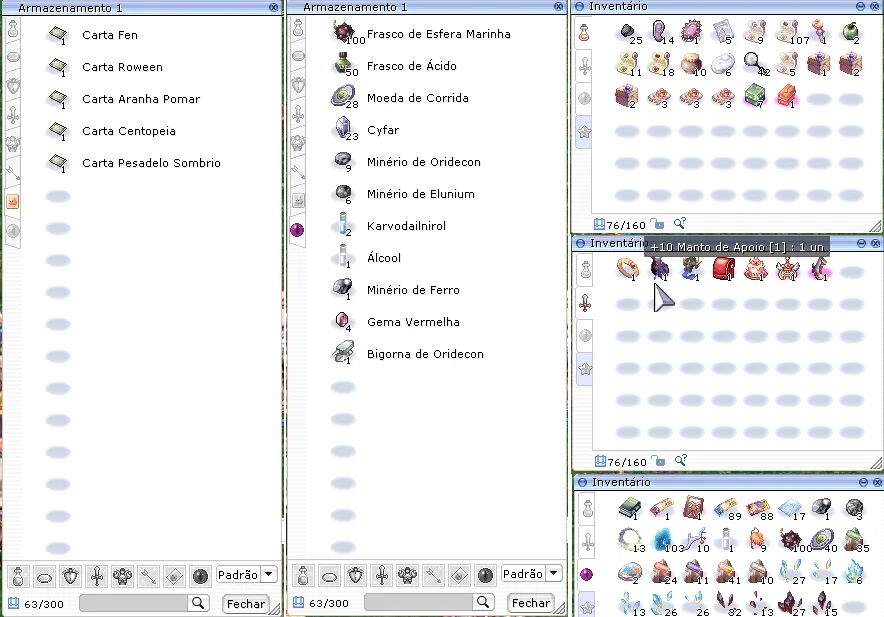
Task: Pick the green box item with count 7
Action: [x=754, y=96]
